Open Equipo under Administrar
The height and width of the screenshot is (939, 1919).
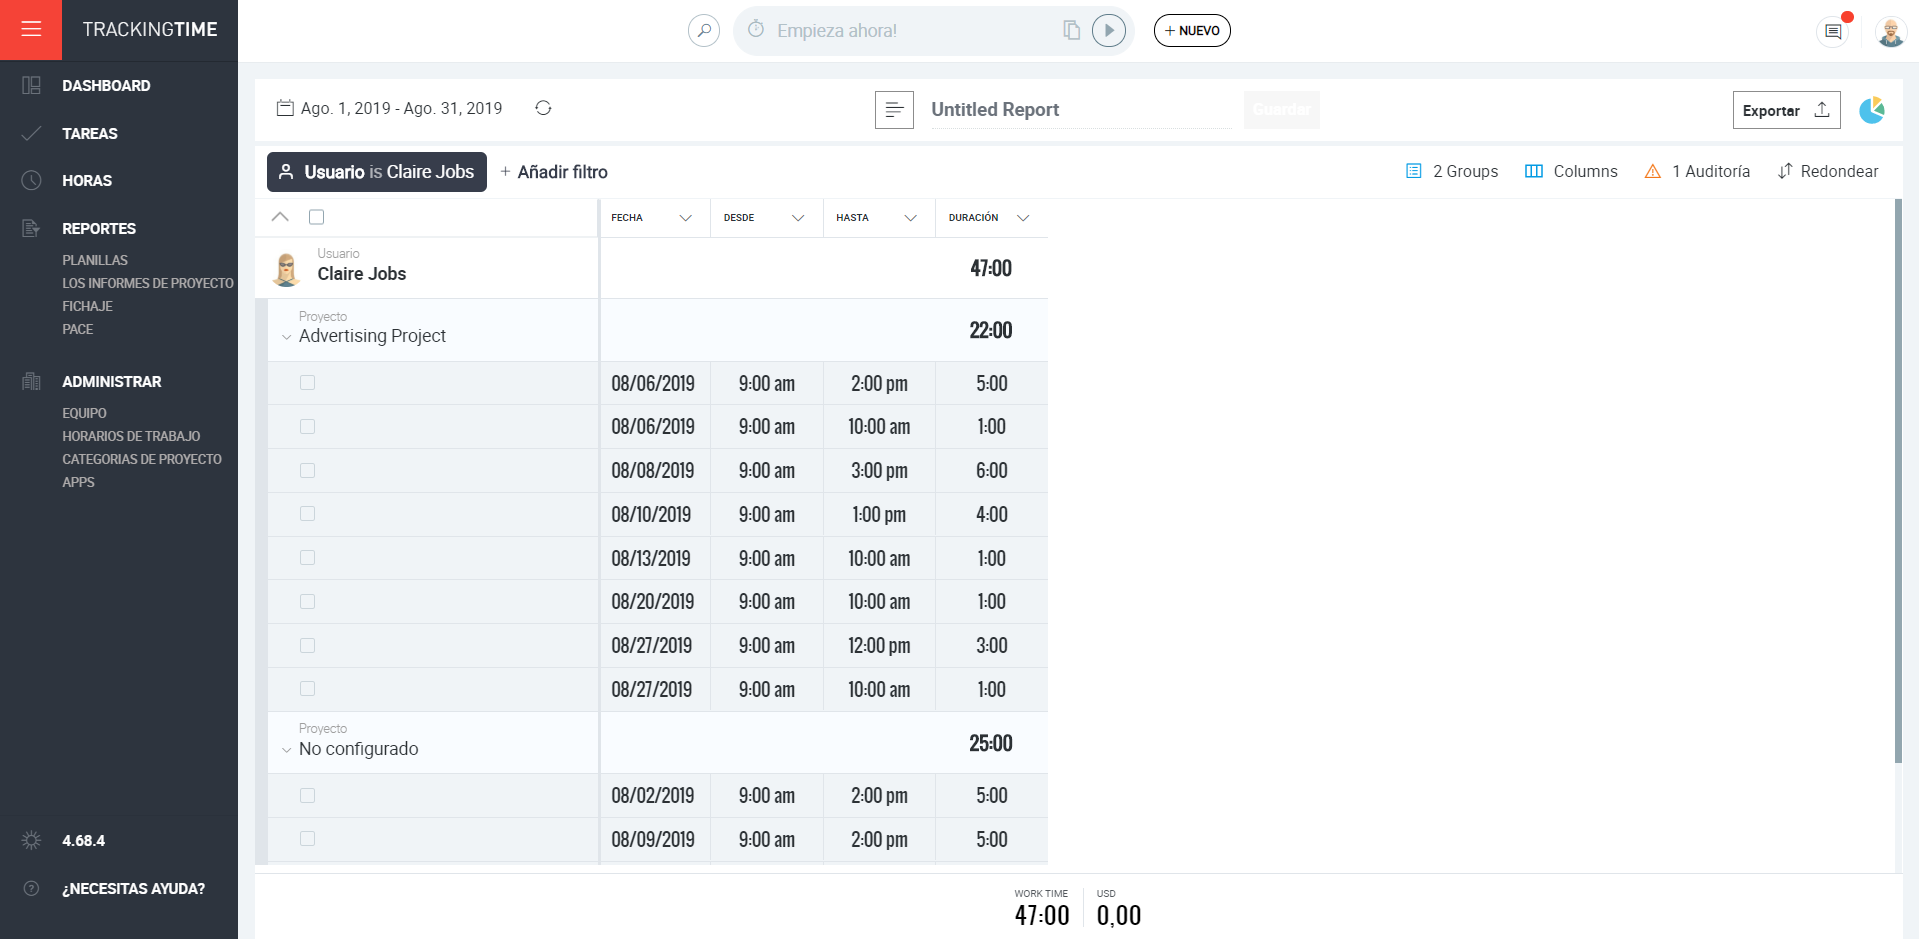pos(84,413)
